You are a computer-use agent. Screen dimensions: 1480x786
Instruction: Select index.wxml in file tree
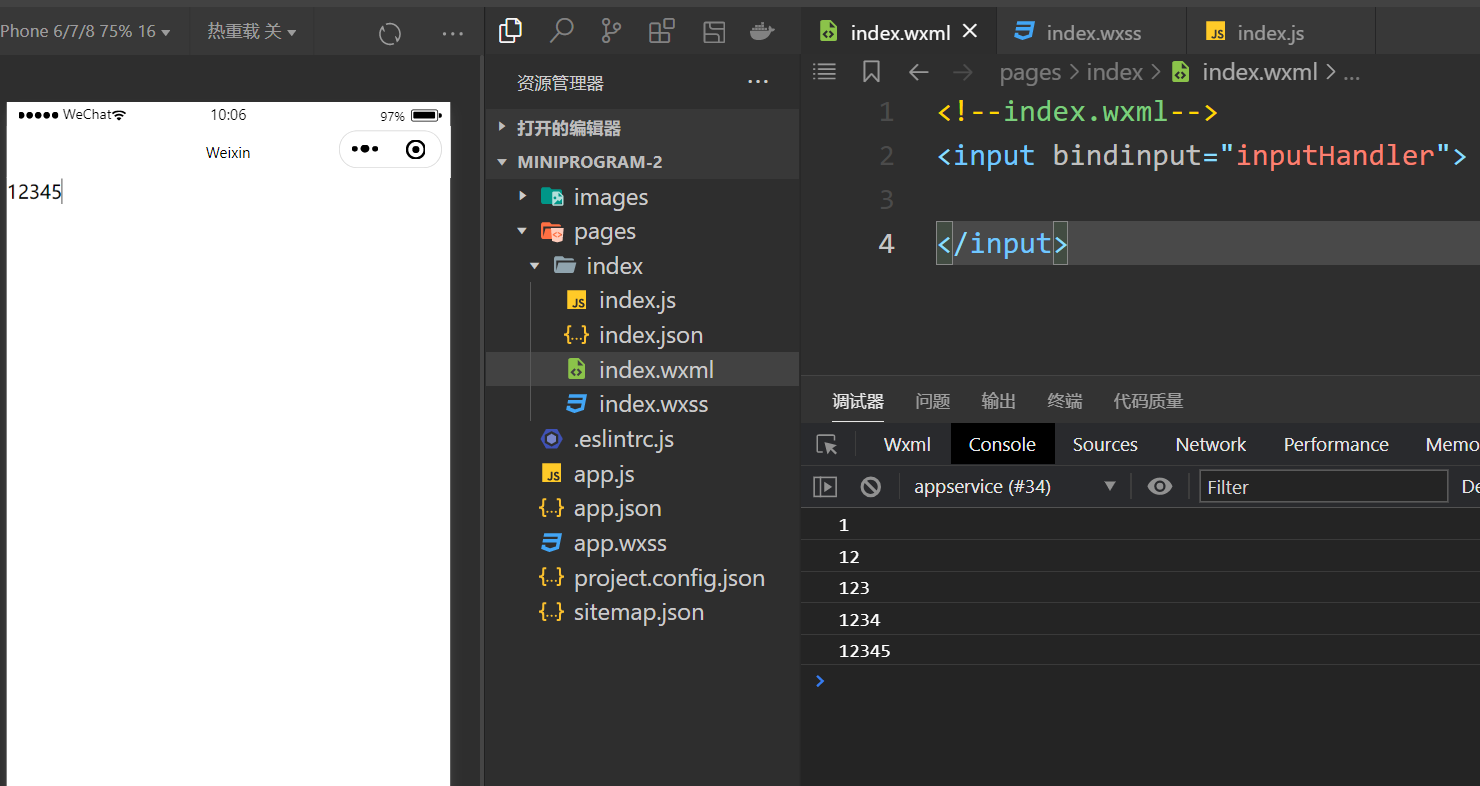642,370
